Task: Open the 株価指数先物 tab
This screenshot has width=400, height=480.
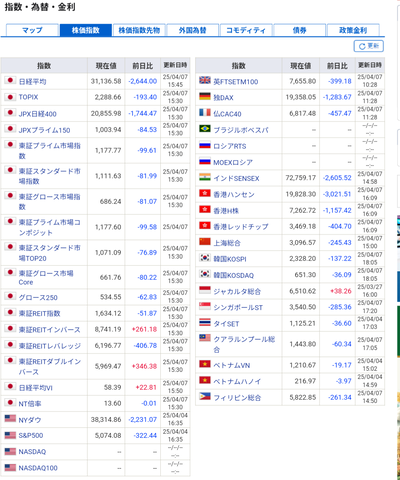Action: coord(139,30)
